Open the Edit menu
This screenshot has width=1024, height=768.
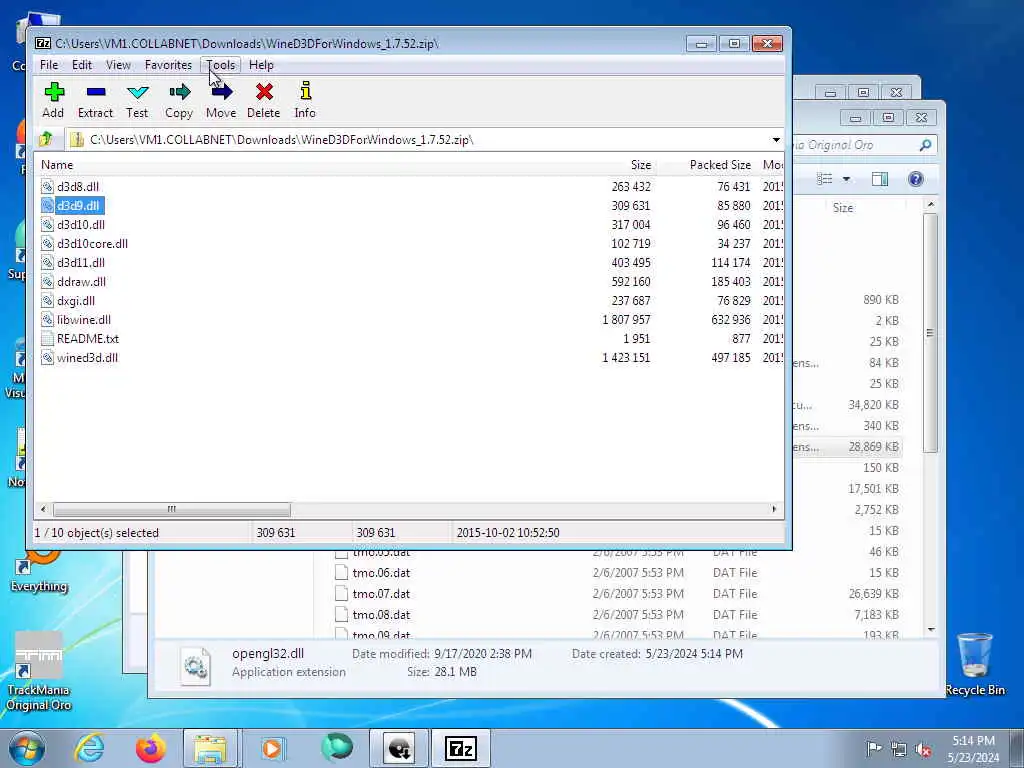[x=82, y=65]
